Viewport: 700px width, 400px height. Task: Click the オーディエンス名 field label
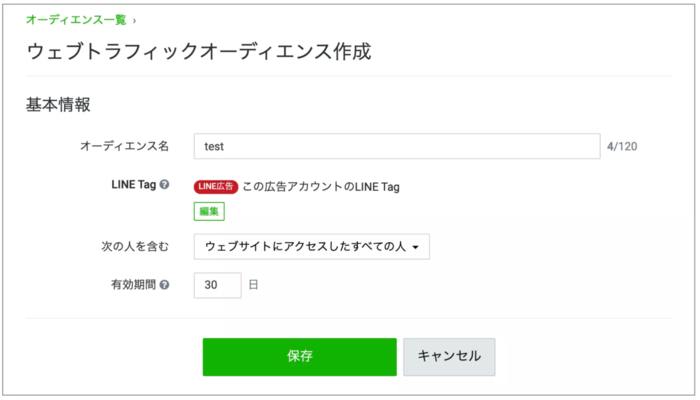[124, 146]
